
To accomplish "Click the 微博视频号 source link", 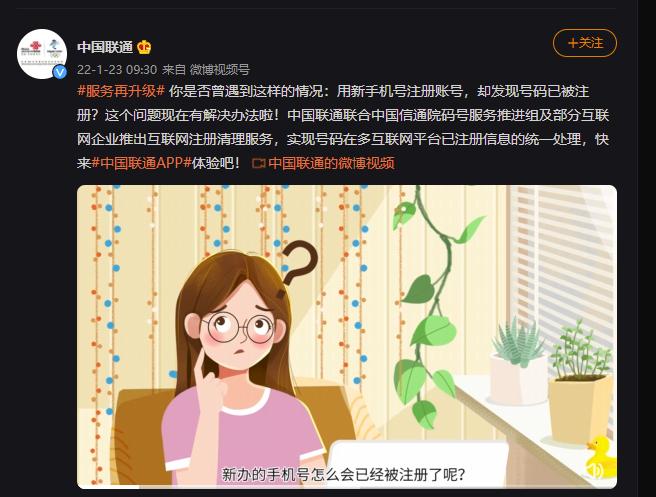I will (x=220, y=69).
